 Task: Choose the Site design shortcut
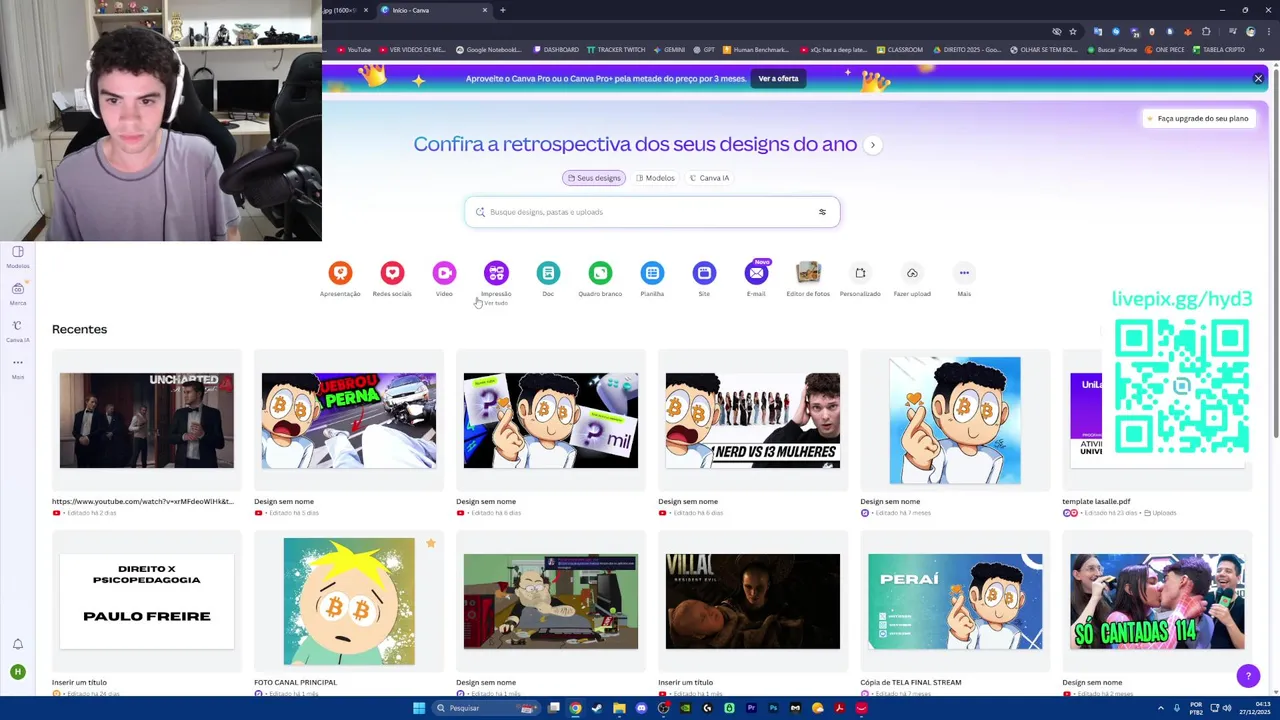(x=704, y=272)
